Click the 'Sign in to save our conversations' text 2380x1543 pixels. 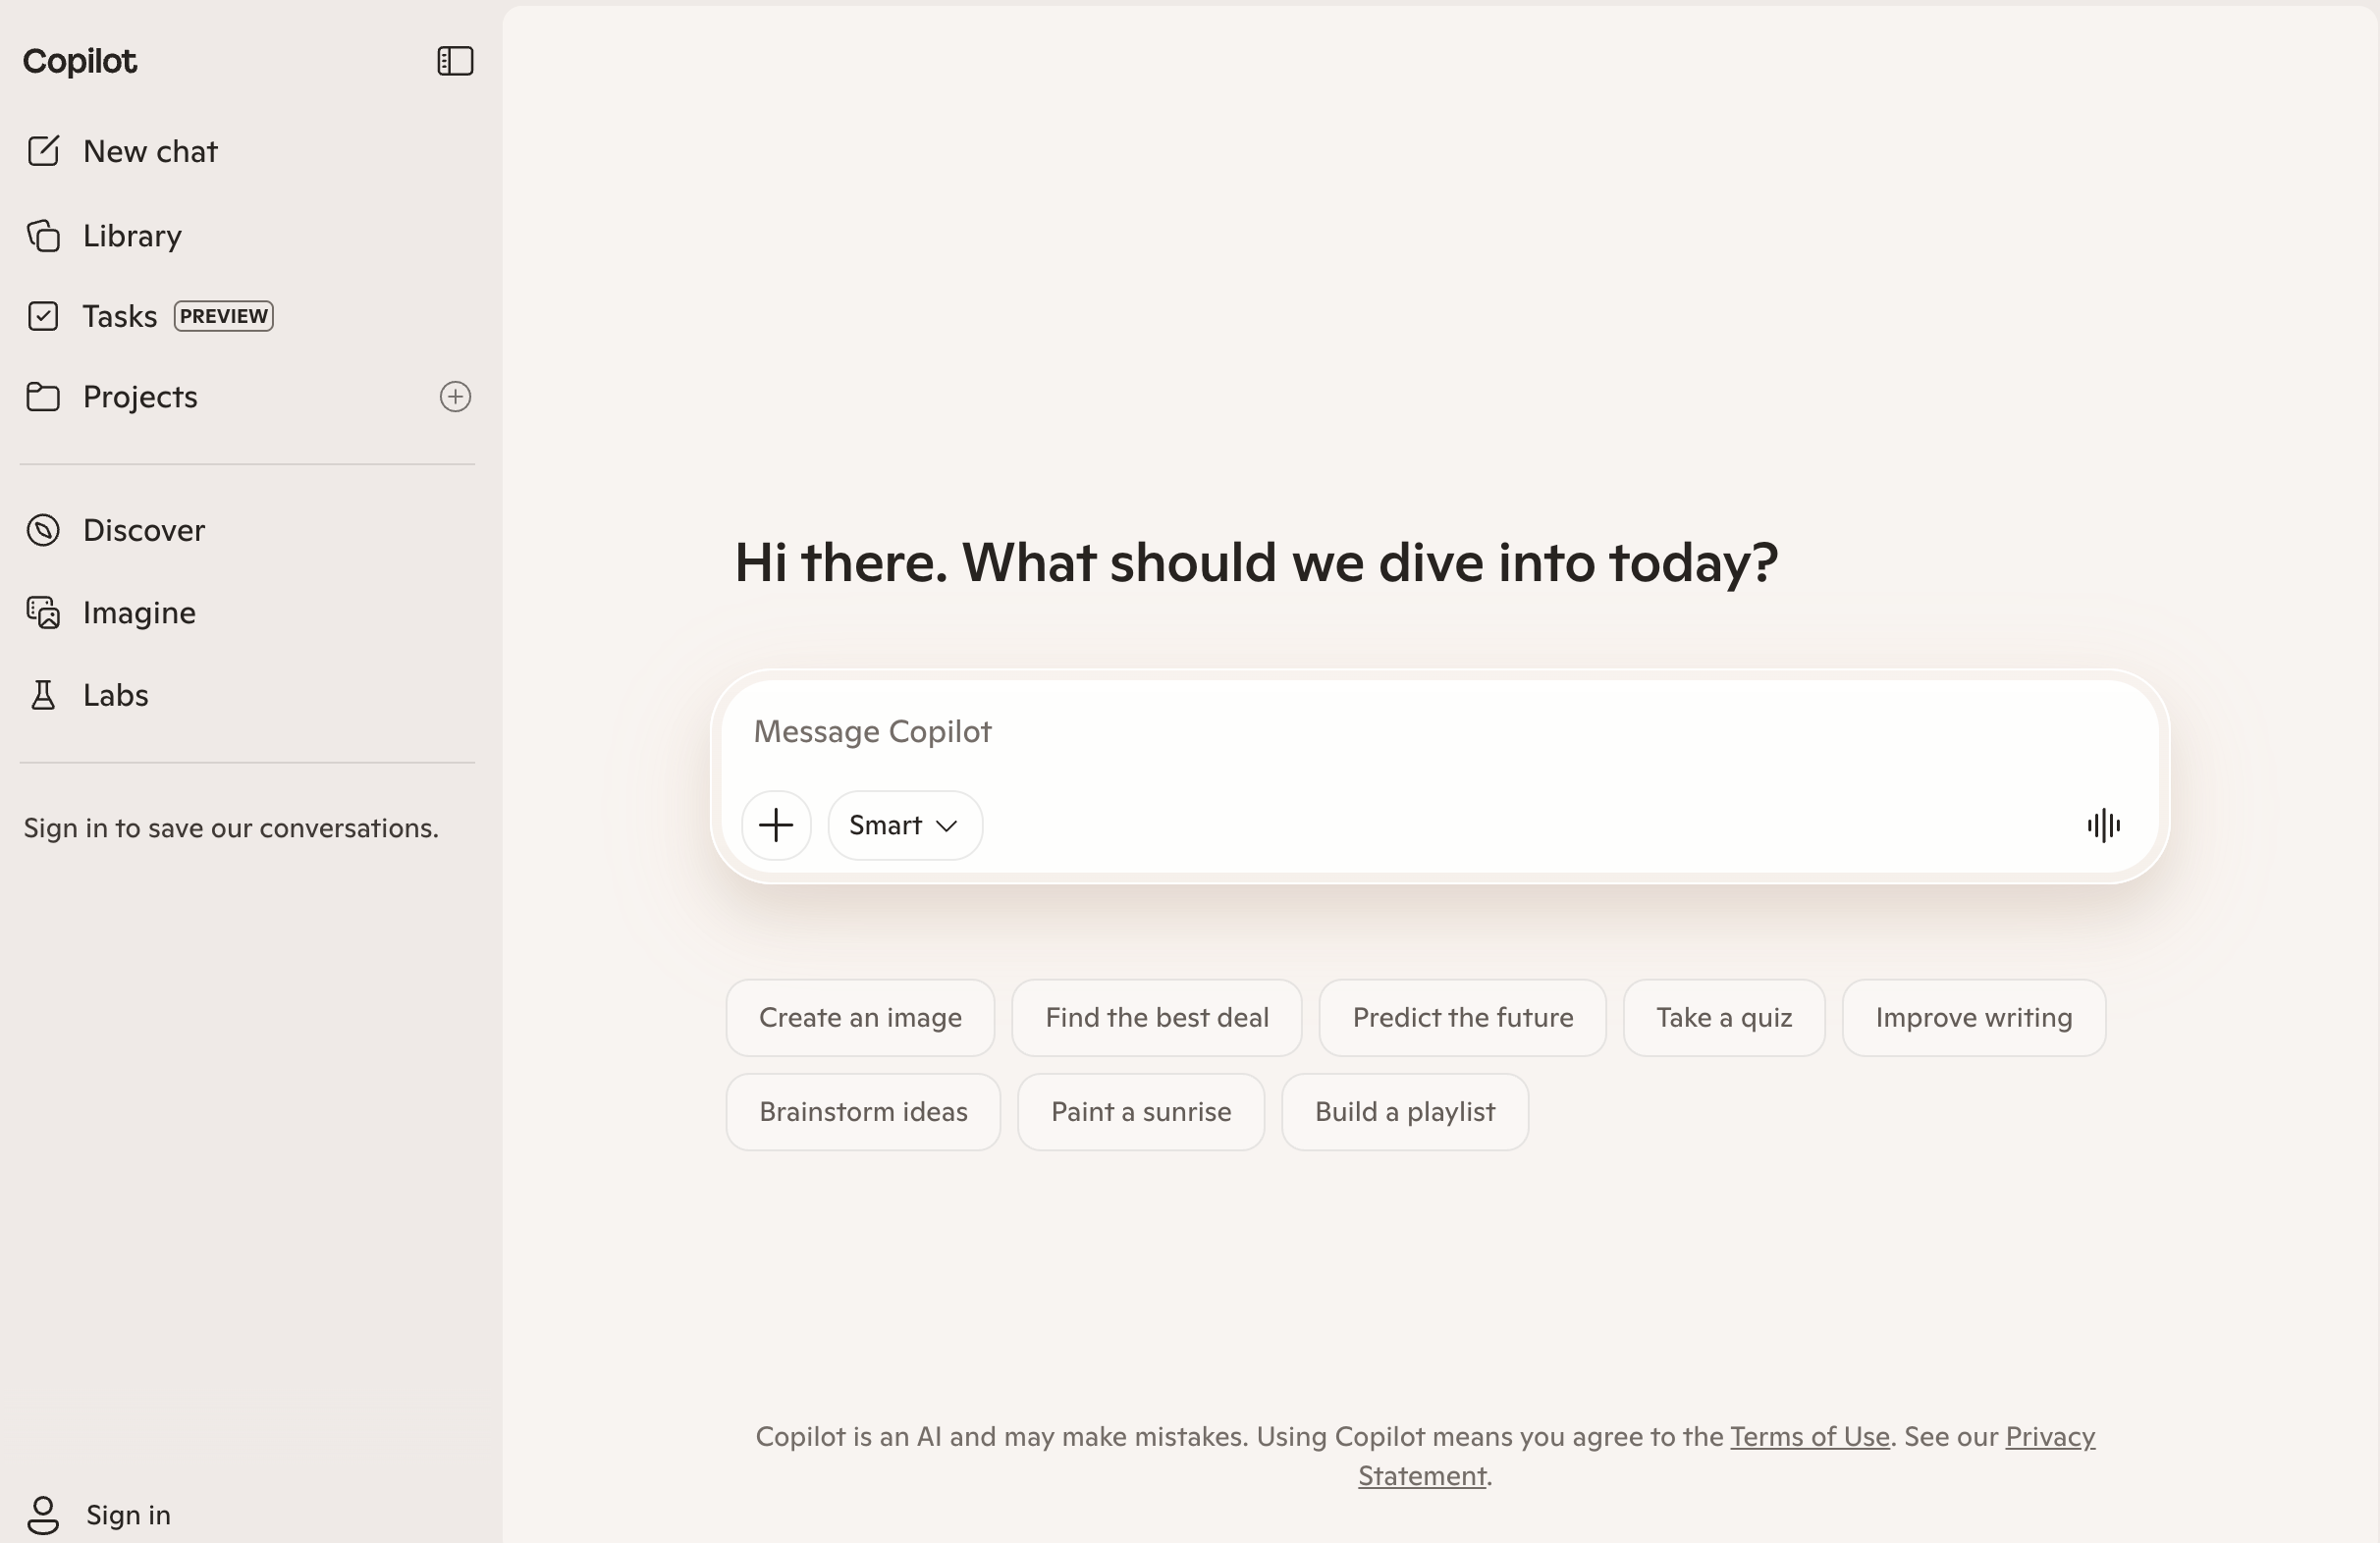click(x=231, y=828)
